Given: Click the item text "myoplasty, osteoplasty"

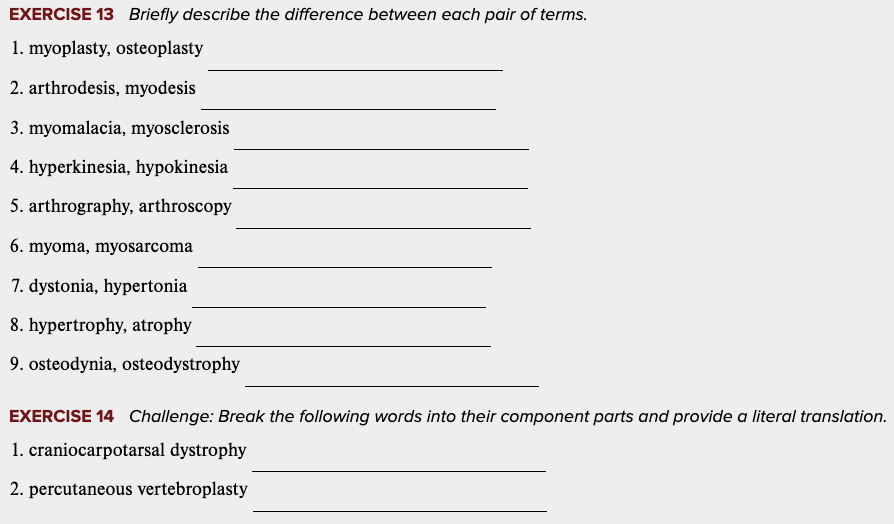Looking at the screenshot, I should point(115,48).
